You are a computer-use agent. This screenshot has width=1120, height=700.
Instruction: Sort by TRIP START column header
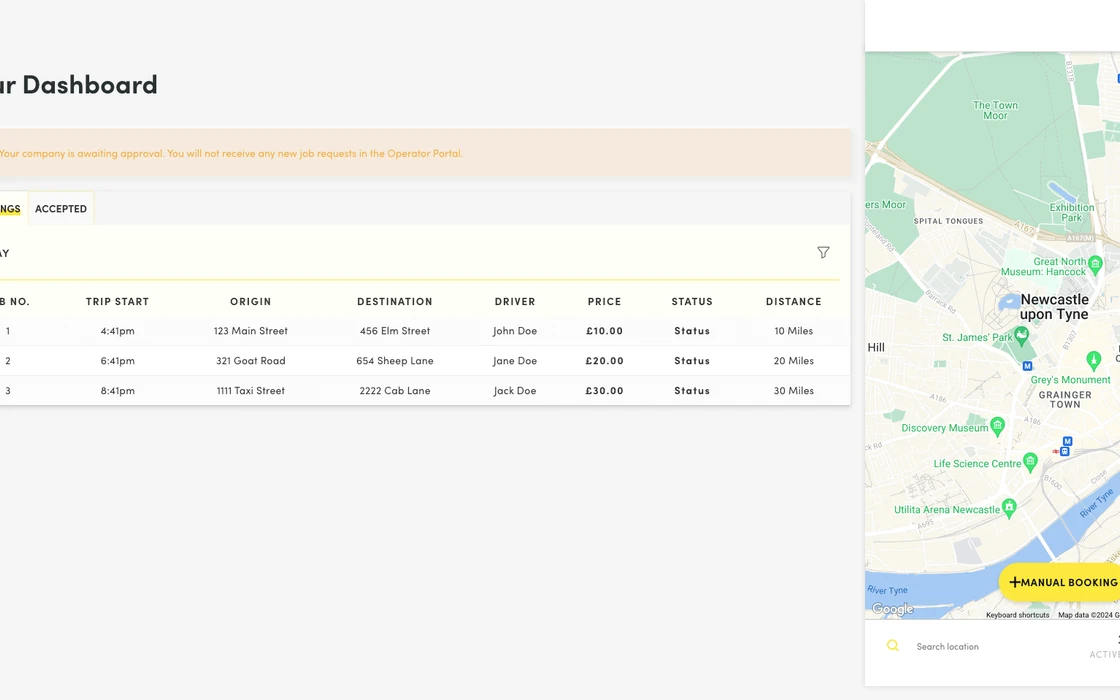[x=117, y=301]
